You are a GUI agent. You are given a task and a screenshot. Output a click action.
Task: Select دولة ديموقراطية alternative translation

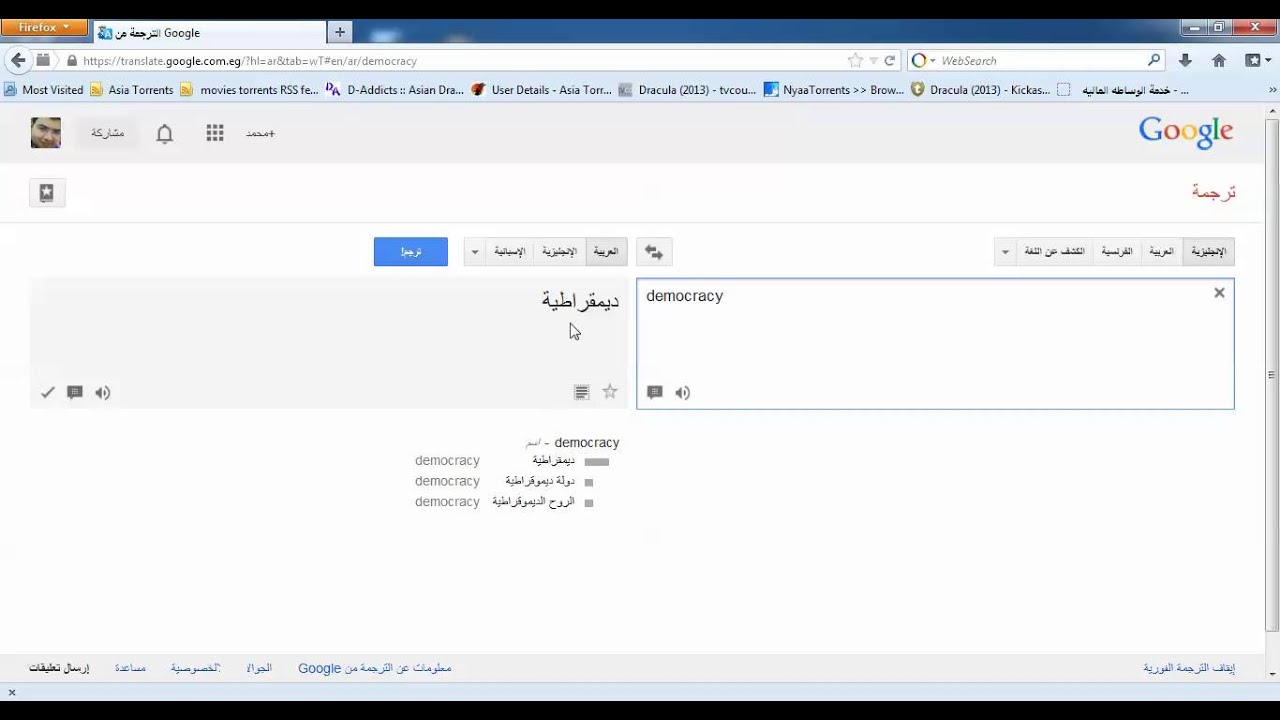[x=540, y=481]
